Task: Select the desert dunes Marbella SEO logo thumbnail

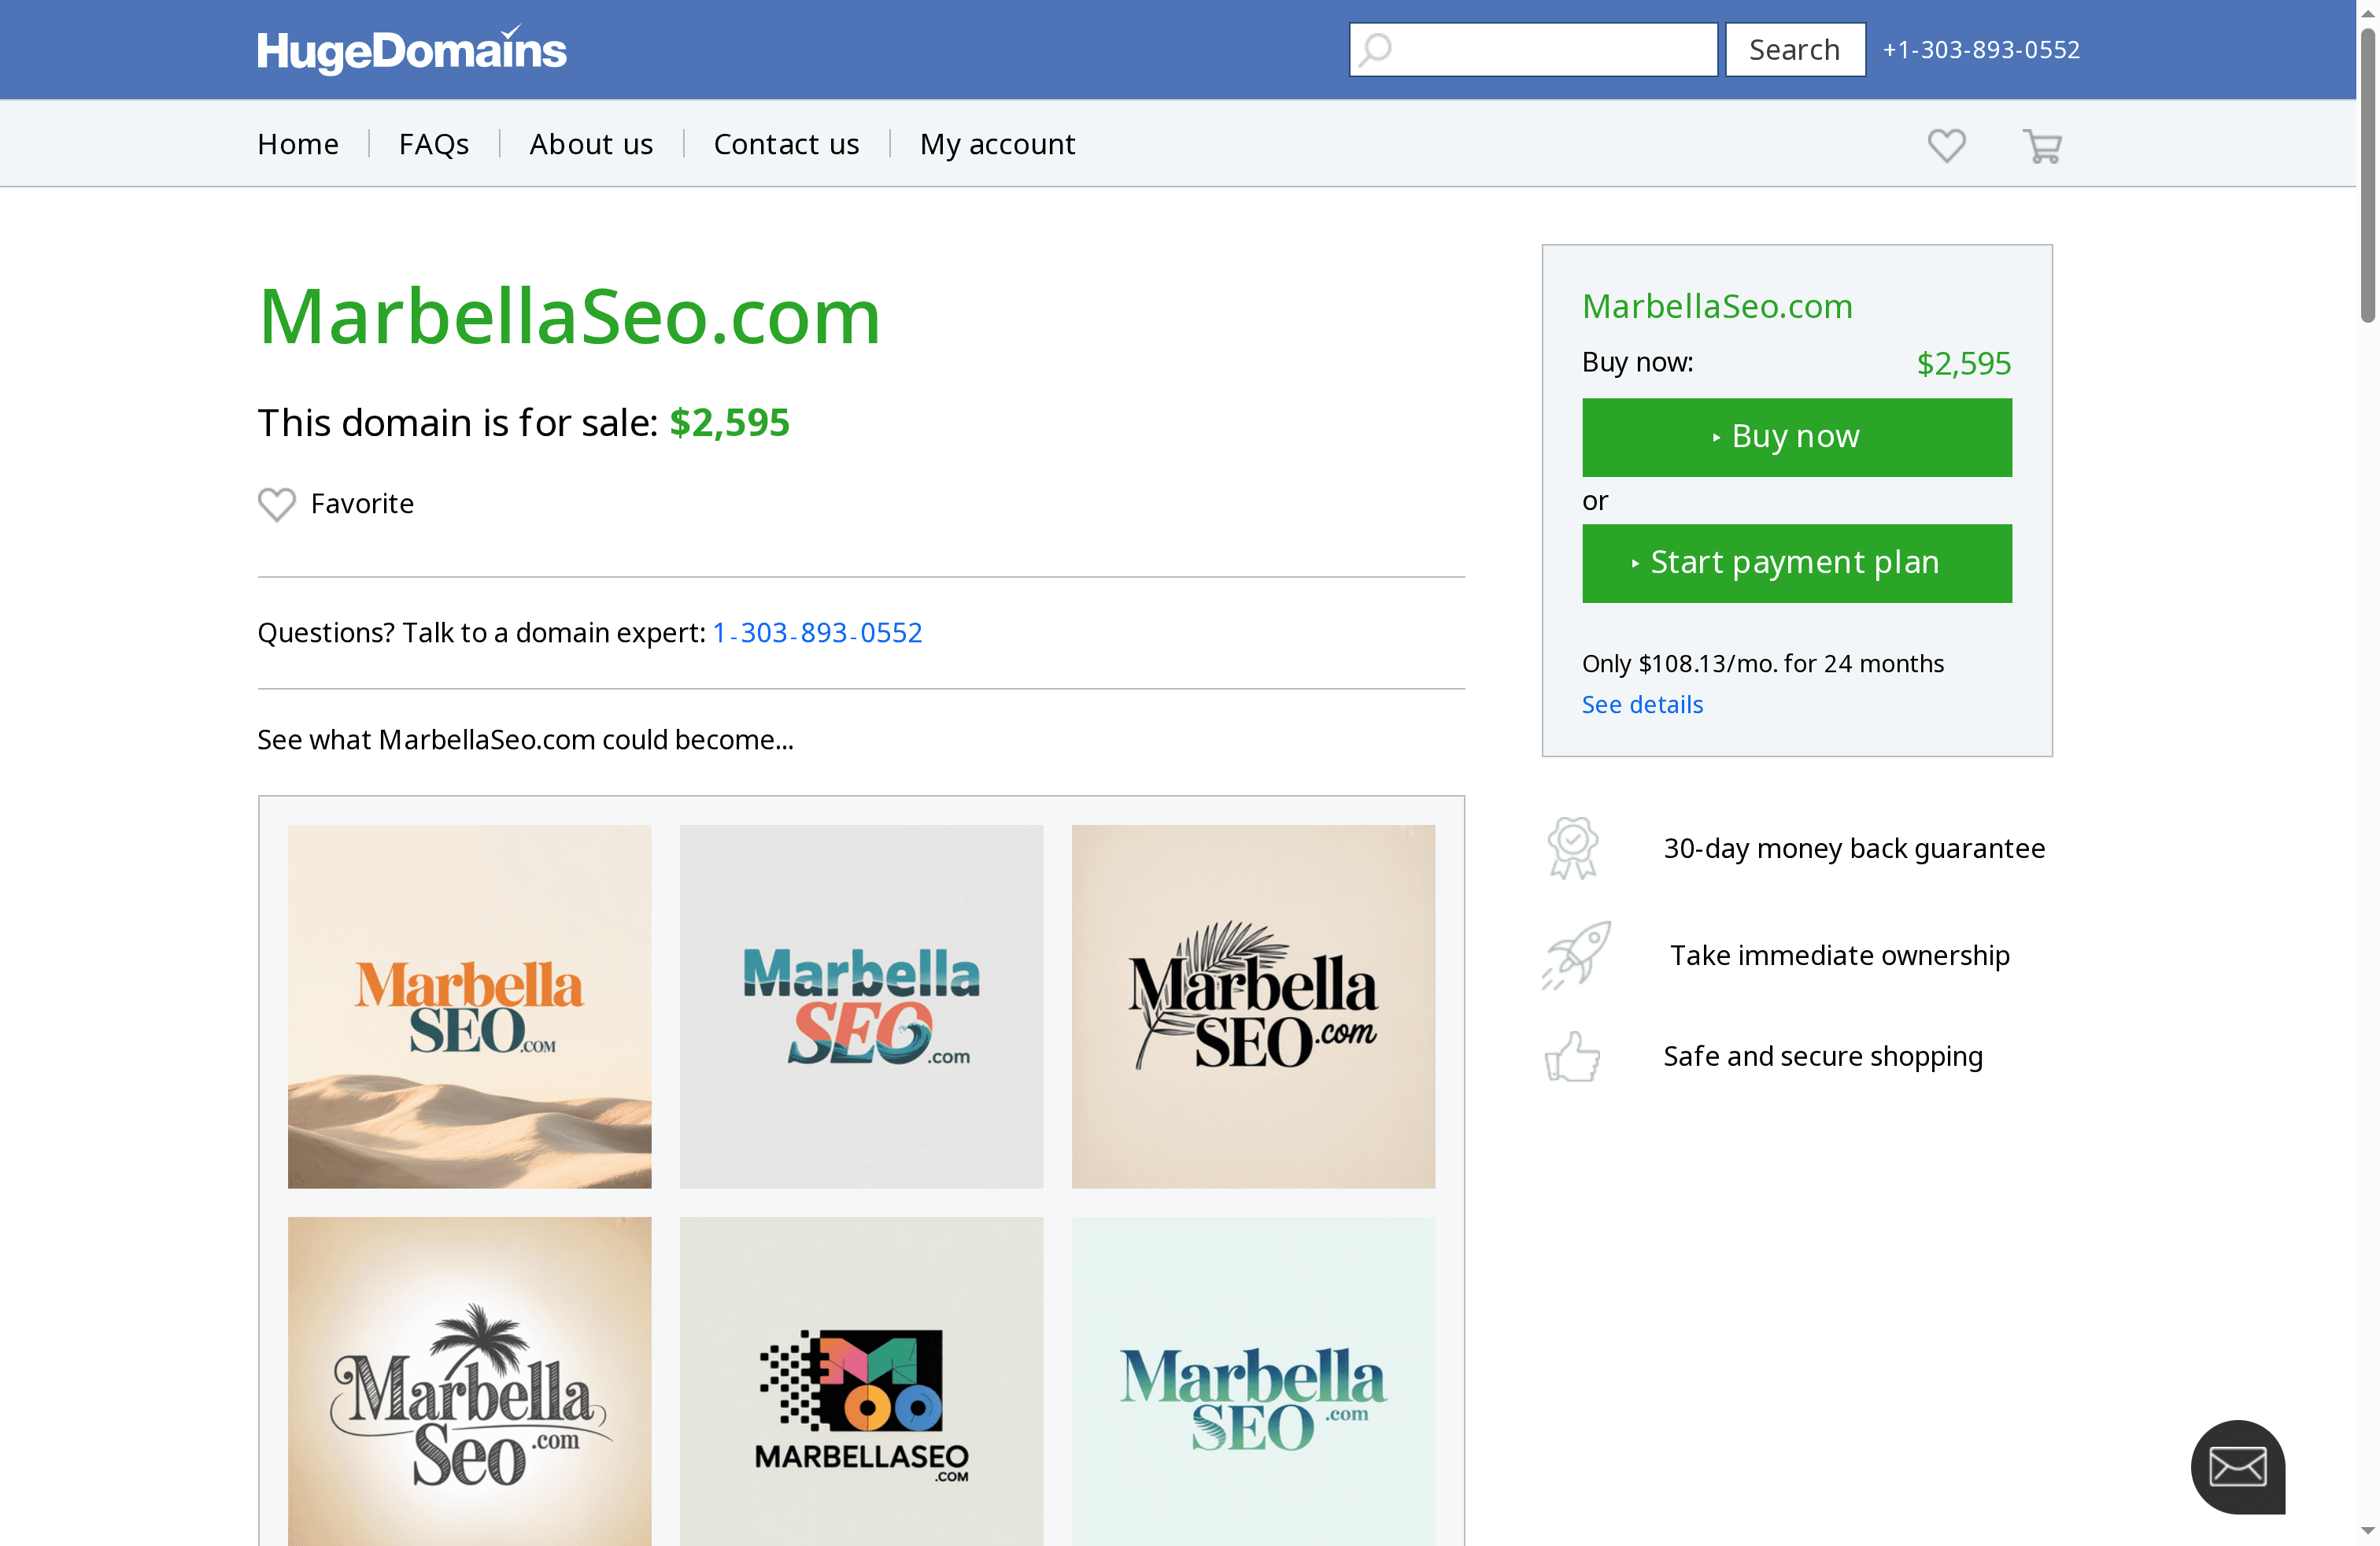Action: (469, 1006)
